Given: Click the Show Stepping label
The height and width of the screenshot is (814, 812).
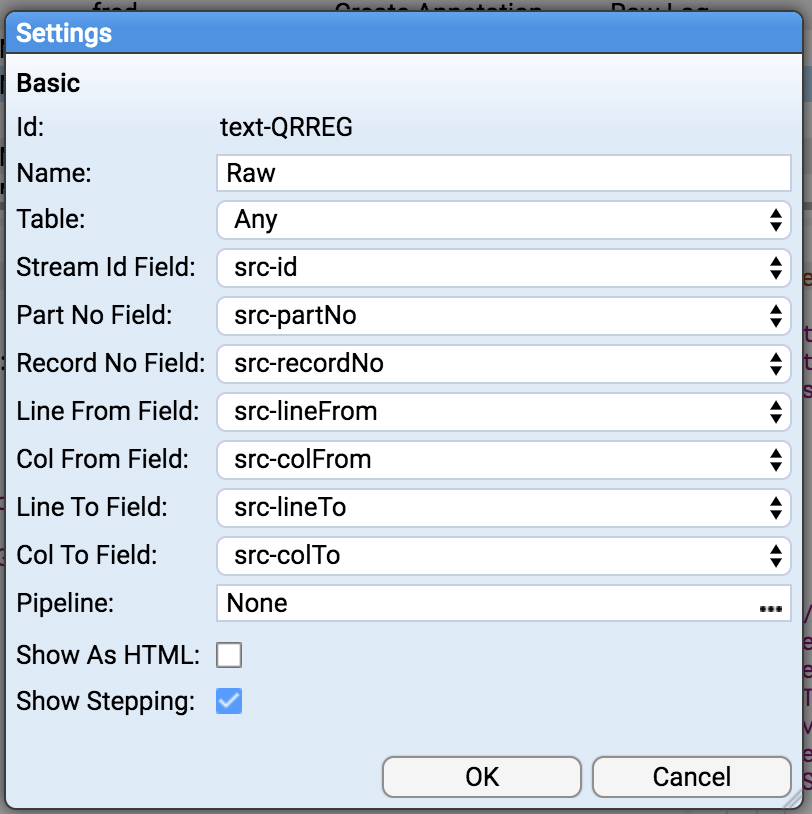Looking at the screenshot, I should [x=105, y=702].
